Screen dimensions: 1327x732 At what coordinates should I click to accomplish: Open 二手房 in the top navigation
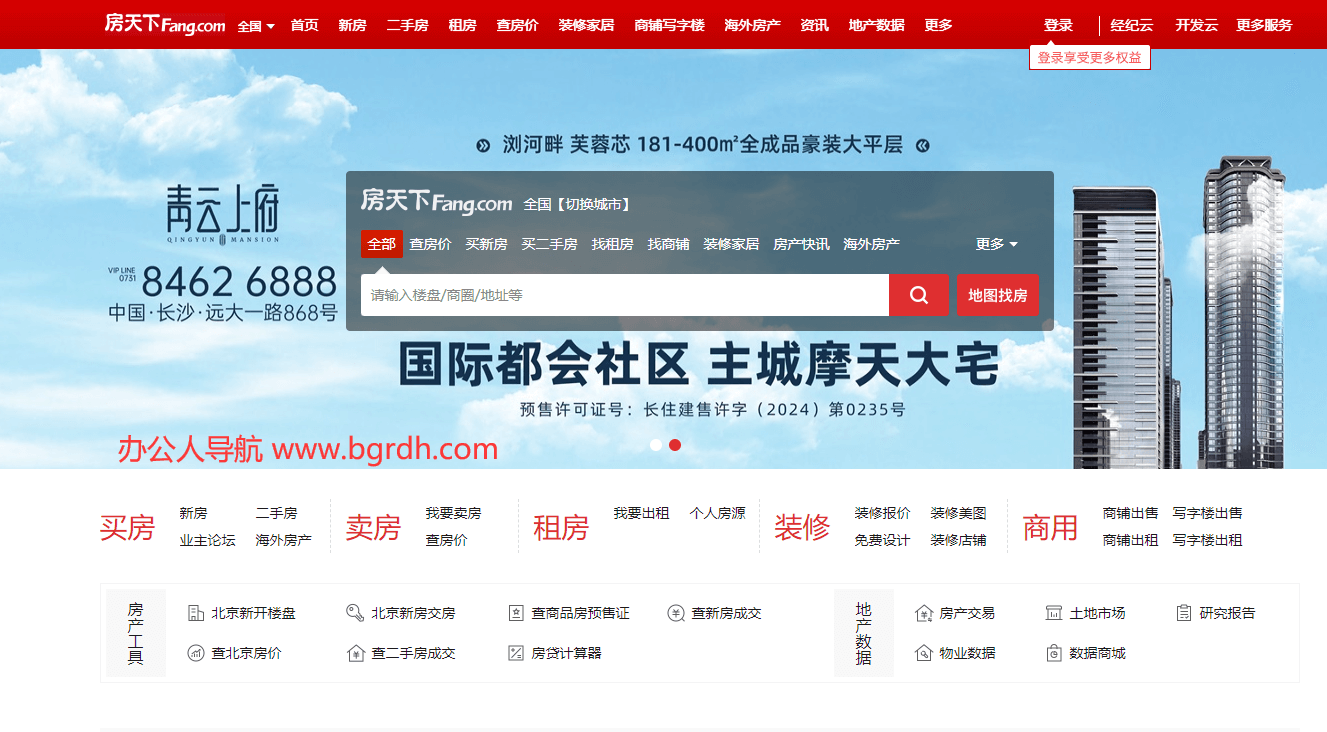tap(407, 25)
